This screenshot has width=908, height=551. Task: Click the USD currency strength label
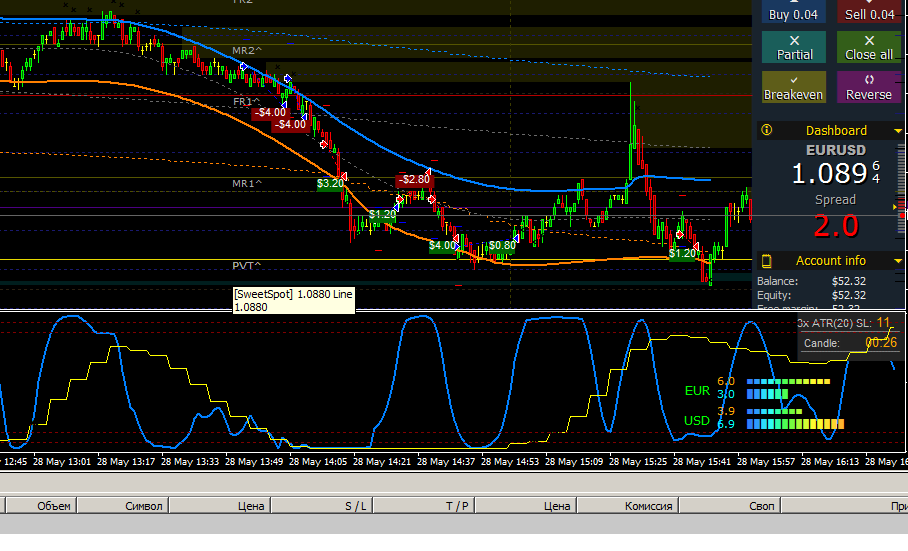(697, 420)
